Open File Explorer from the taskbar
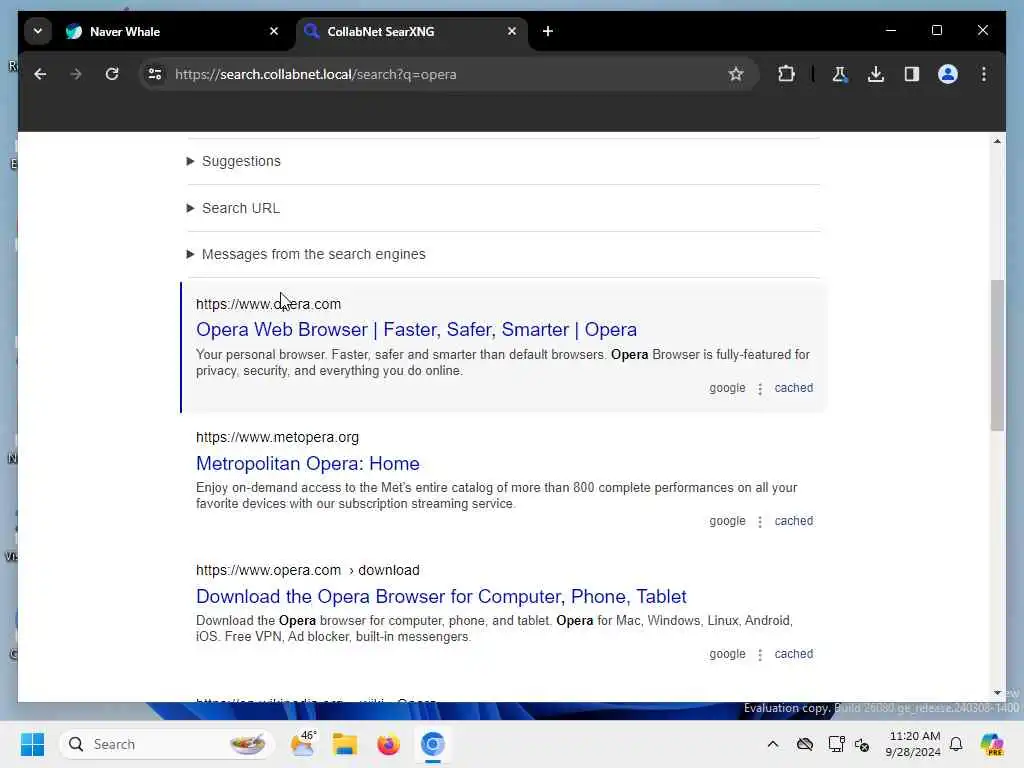The height and width of the screenshot is (768, 1024). pos(344,744)
